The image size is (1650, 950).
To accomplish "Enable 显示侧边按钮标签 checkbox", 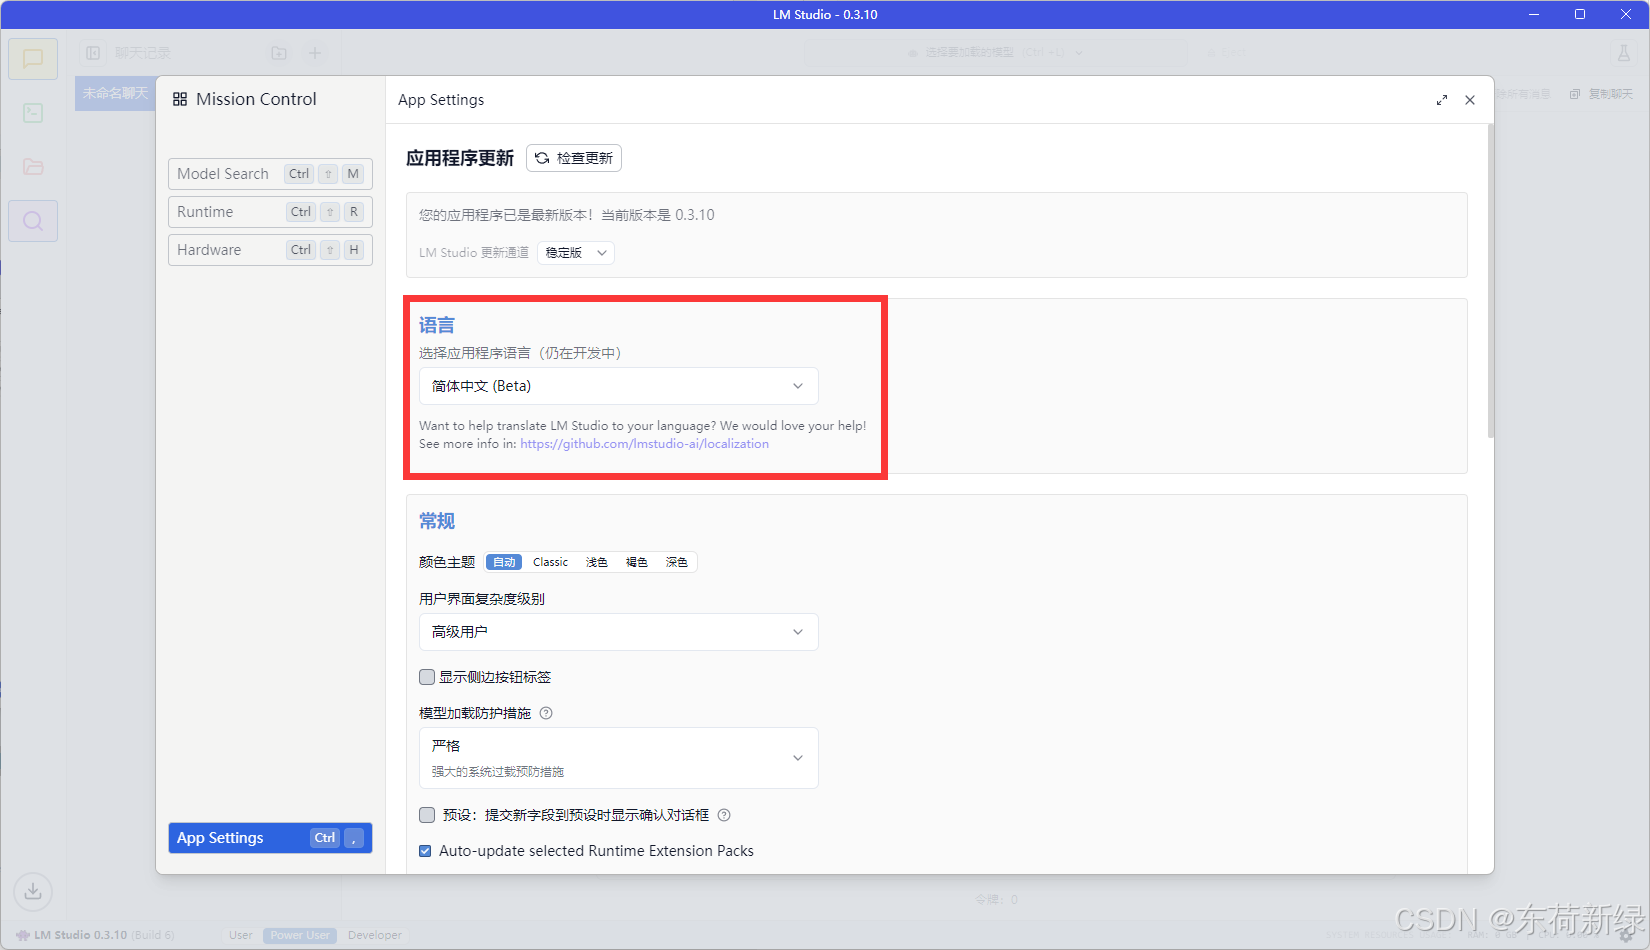I will tap(427, 677).
